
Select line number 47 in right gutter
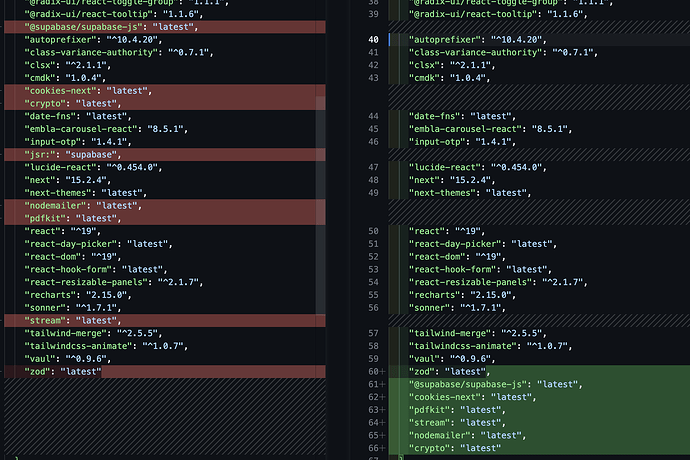coord(373,167)
